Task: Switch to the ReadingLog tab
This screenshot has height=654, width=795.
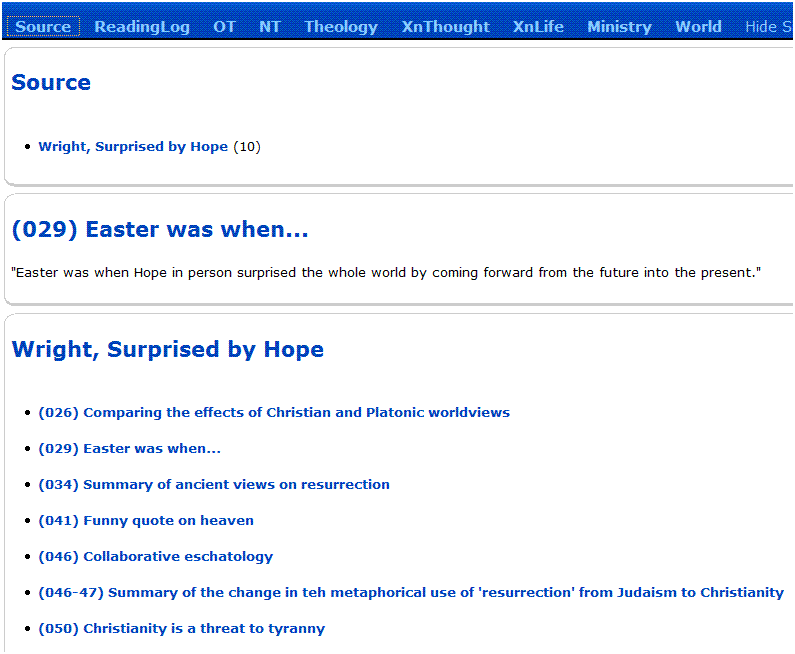Action: click(142, 27)
